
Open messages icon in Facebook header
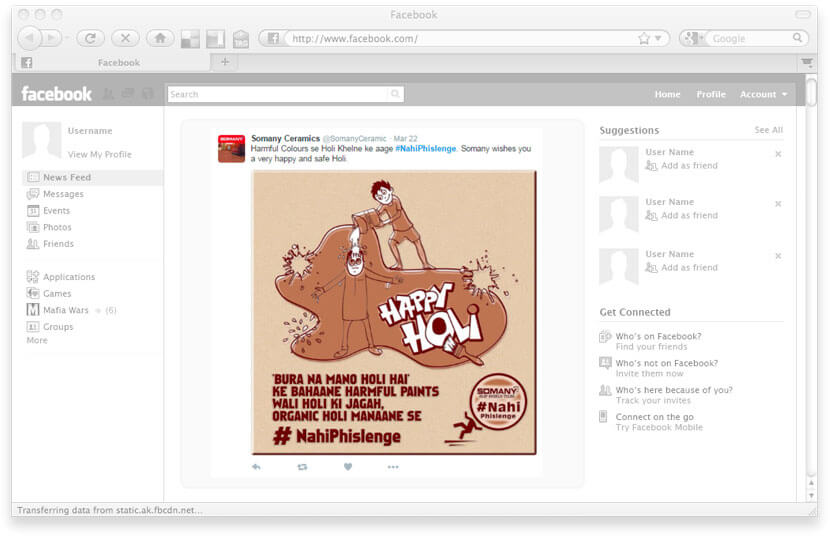(x=128, y=94)
